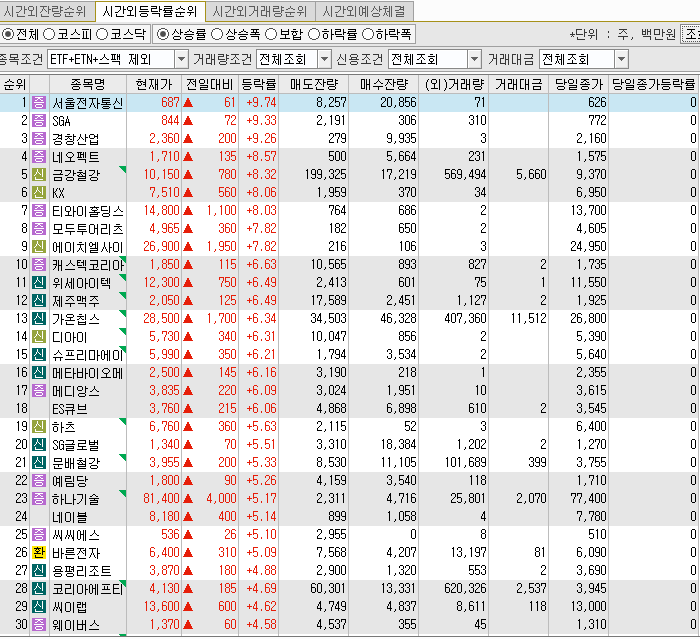
Task: Choose the 상승폭 radio option
Action: (x=217, y=34)
